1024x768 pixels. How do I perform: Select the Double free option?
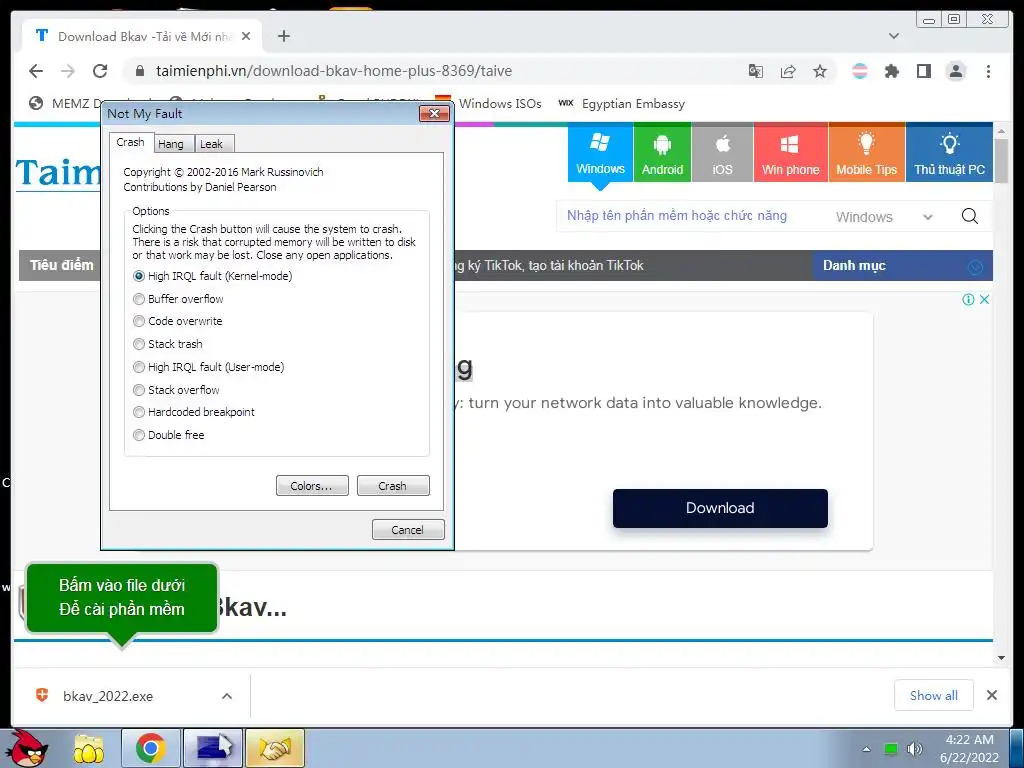point(168,435)
